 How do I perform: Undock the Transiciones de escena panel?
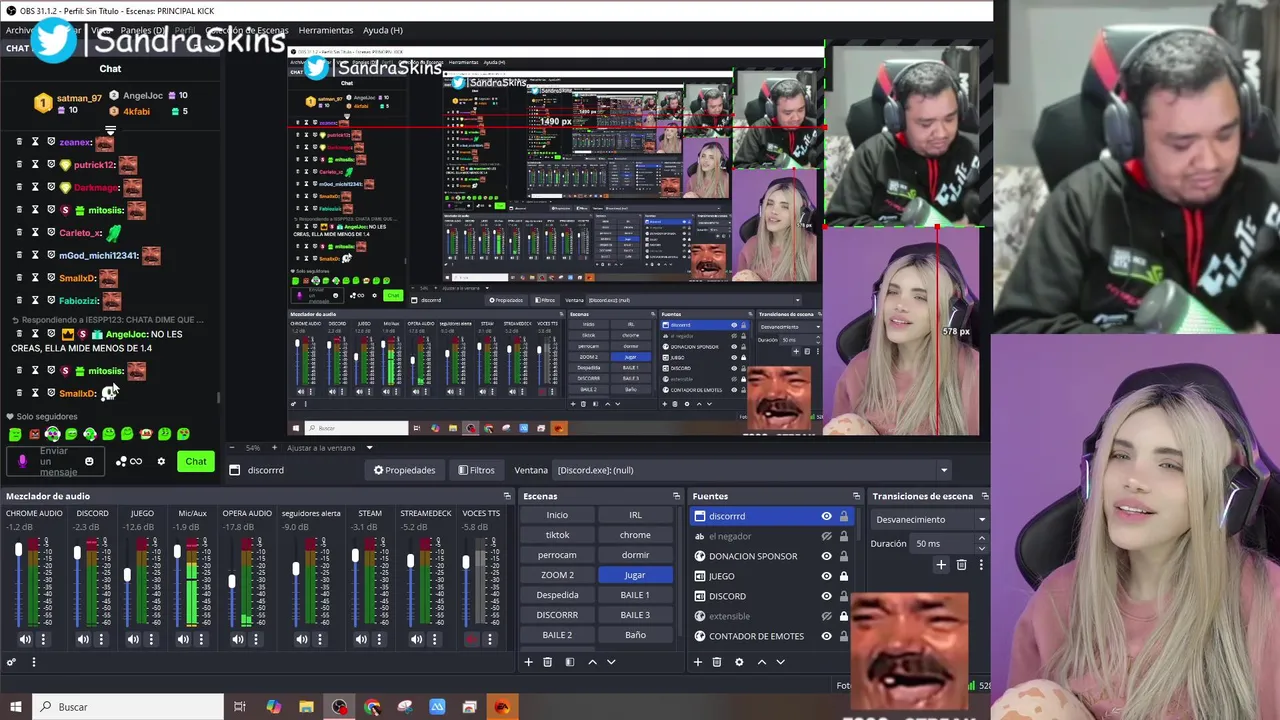click(985, 496)
